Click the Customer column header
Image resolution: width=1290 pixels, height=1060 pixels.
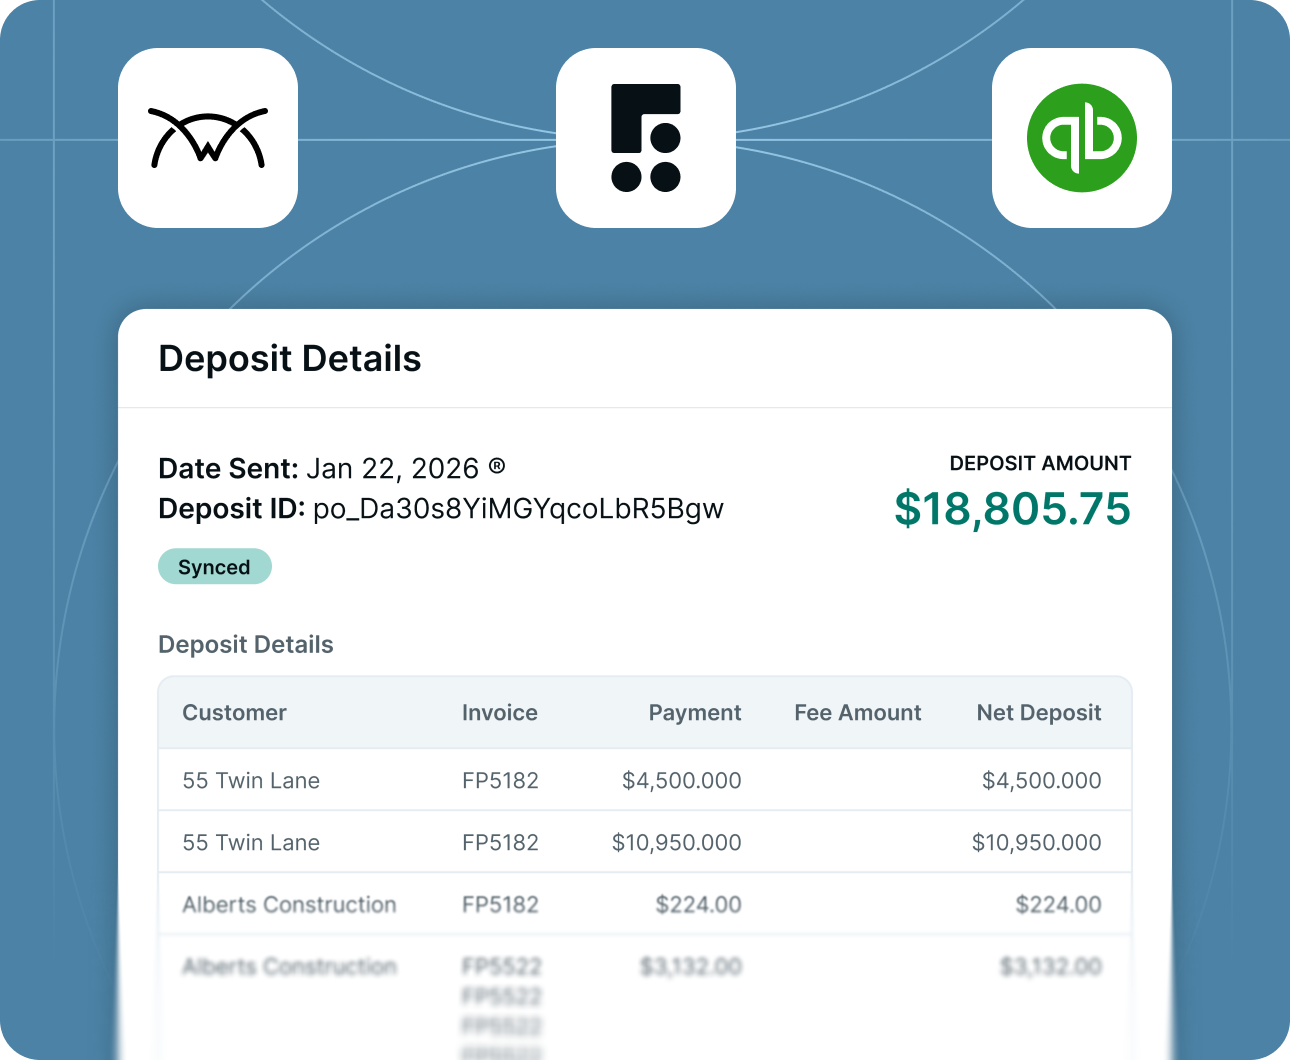tap(234, 713)
